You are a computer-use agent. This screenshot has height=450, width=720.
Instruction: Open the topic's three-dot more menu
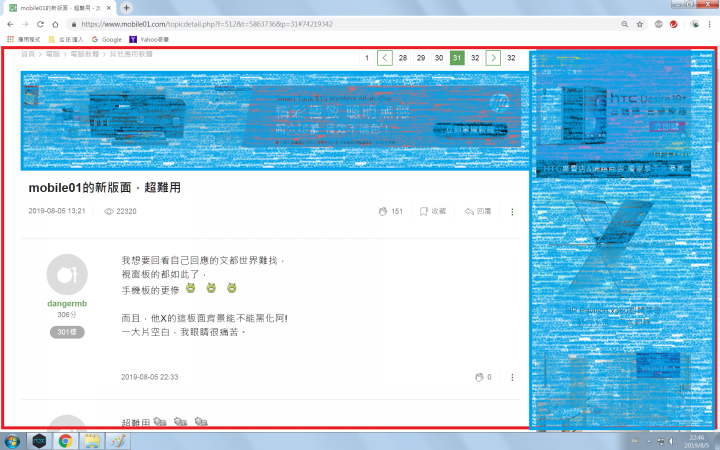(x=512, y=212)
